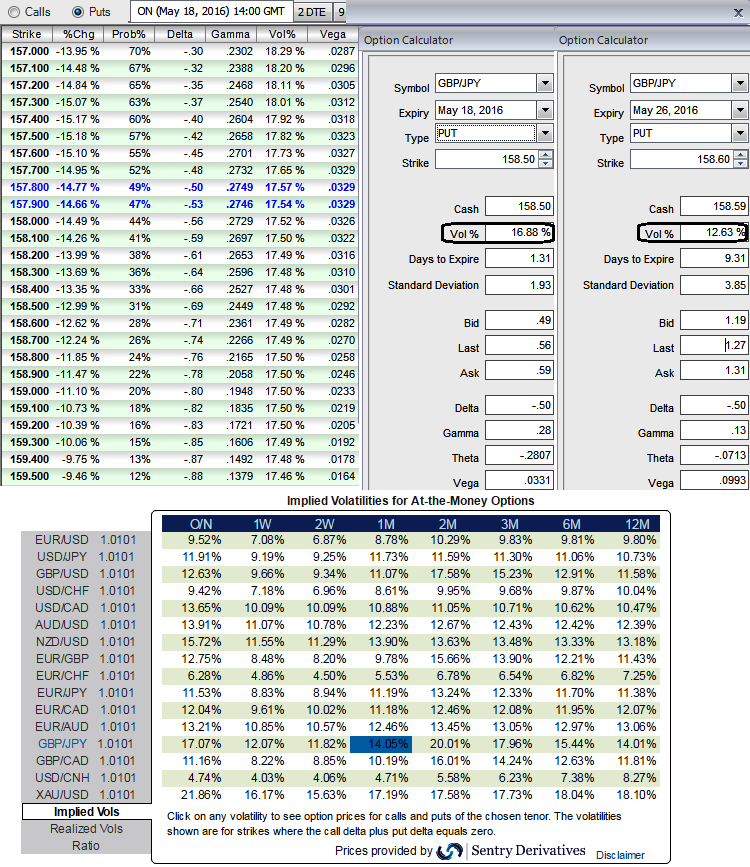This screenshot has height=867, width=750.
Task: Click GBP/JPY O/N volatility 17.07%
Action: (x=201, y=744)
